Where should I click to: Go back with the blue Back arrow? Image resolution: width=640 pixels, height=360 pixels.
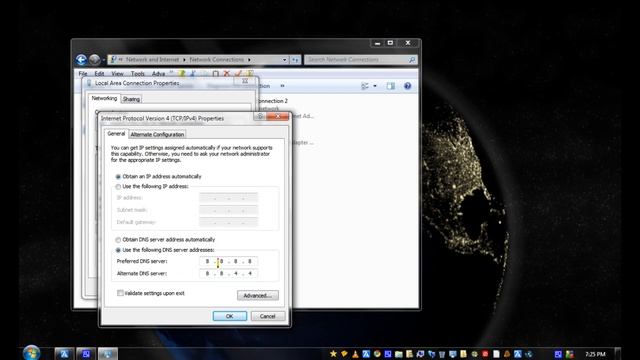(81, 60)
